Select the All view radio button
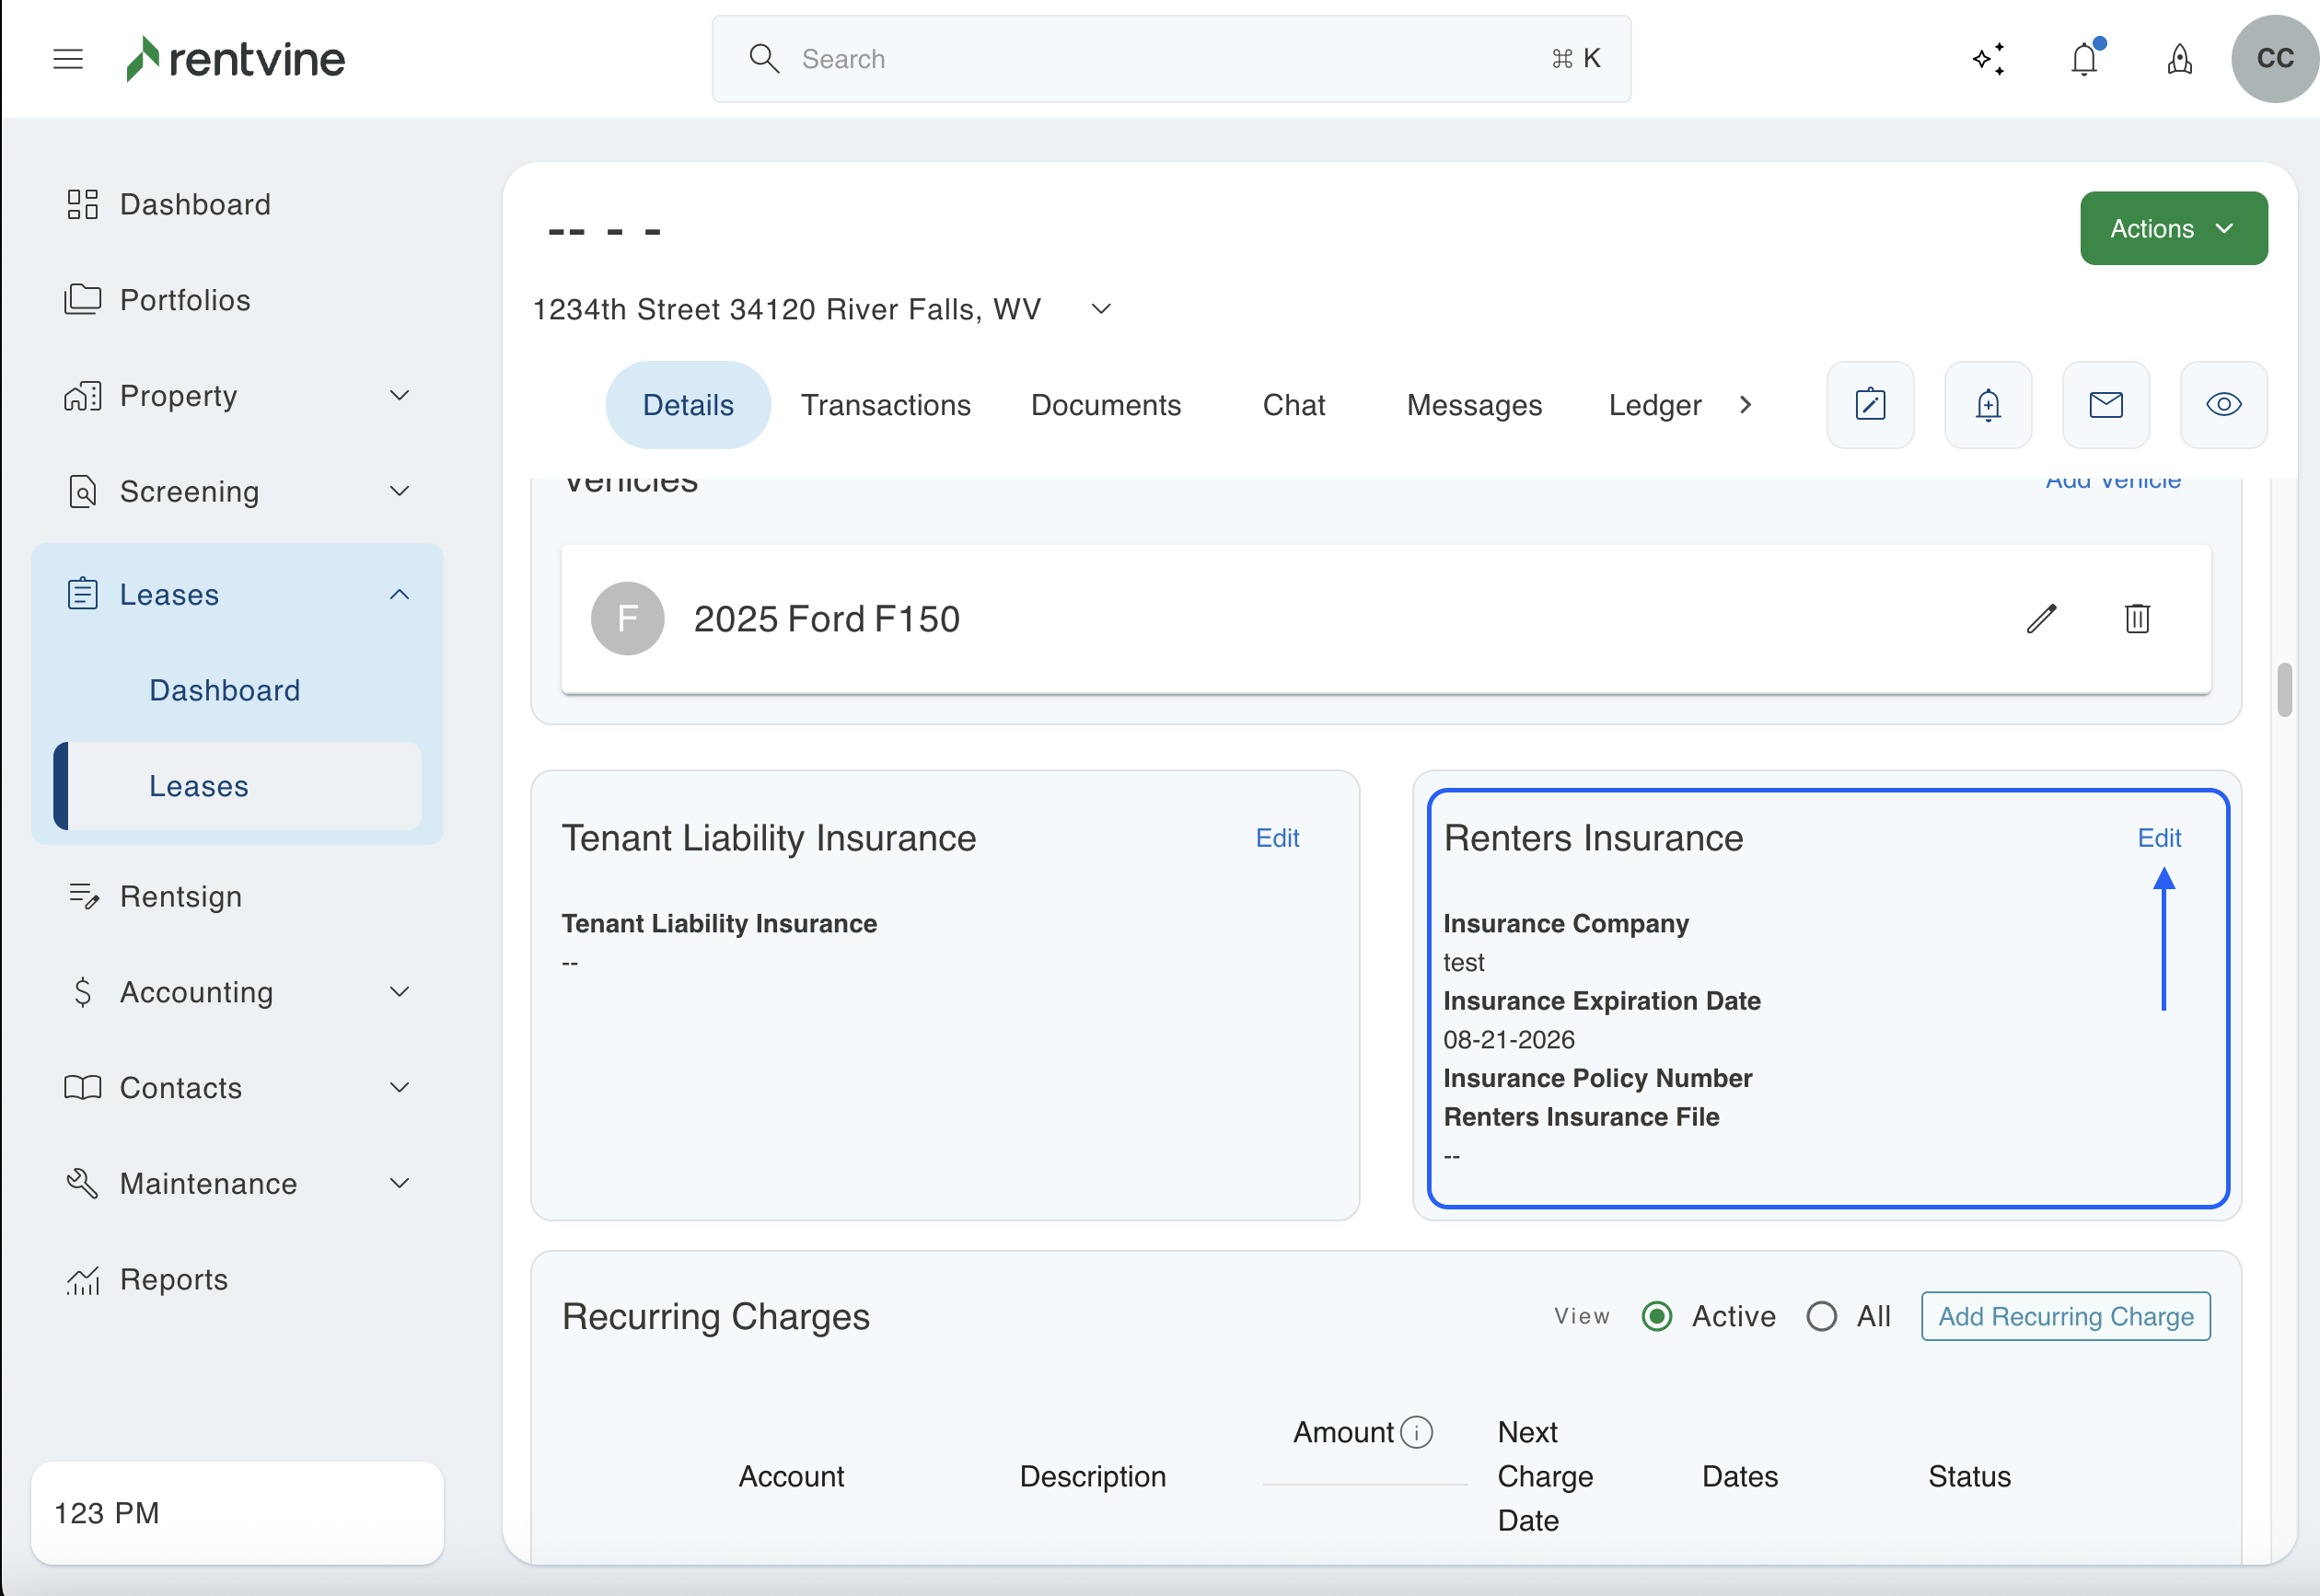Viewport: 2320px width, 1596px height. 1821,1316
